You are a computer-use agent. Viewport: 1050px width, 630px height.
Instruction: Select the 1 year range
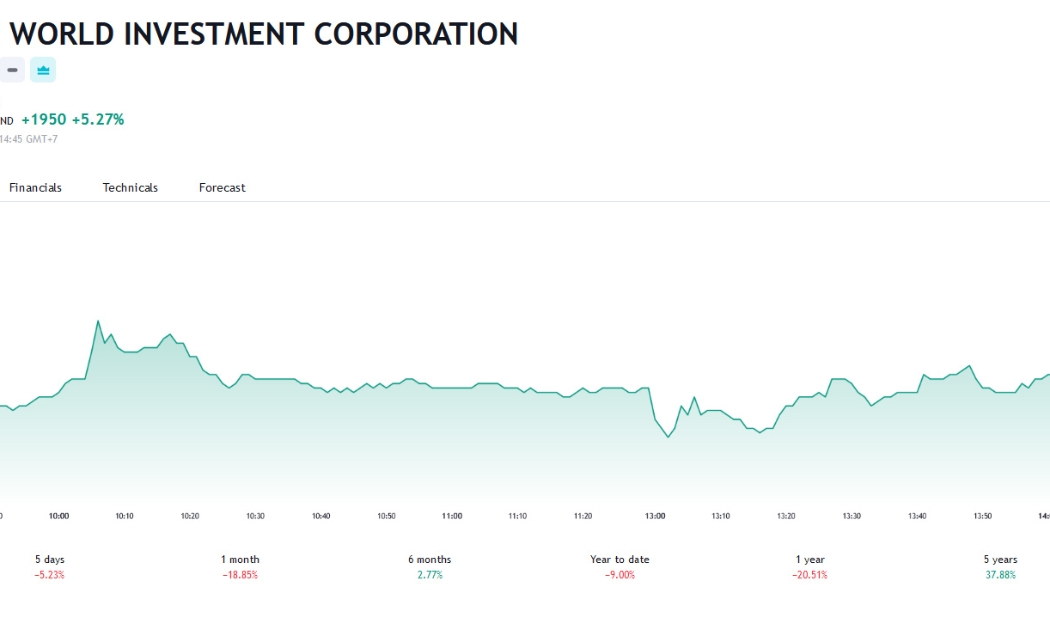click(x=810, y=566)
